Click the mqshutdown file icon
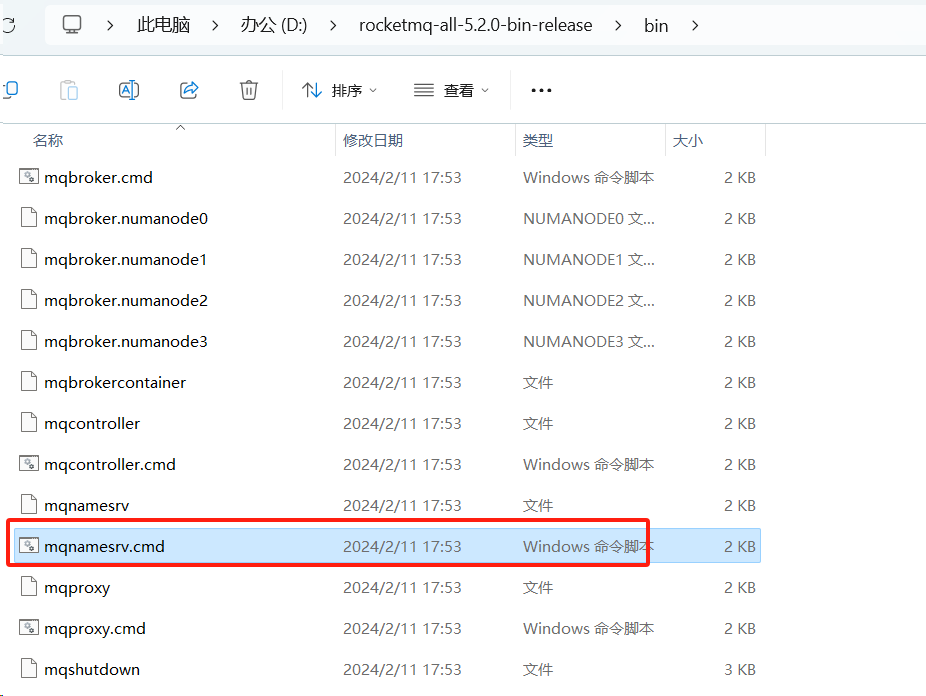This screenshot has height=696, width=926. pyautogui.click(x=29, y=669)
